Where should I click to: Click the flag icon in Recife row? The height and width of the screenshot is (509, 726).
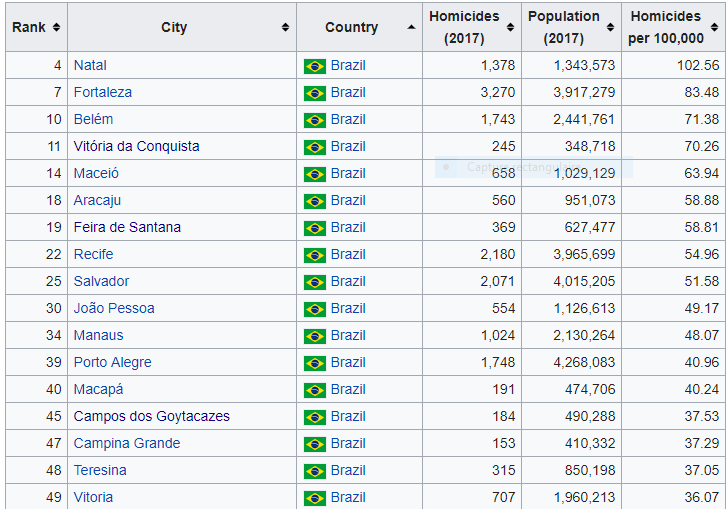[315, 255]
